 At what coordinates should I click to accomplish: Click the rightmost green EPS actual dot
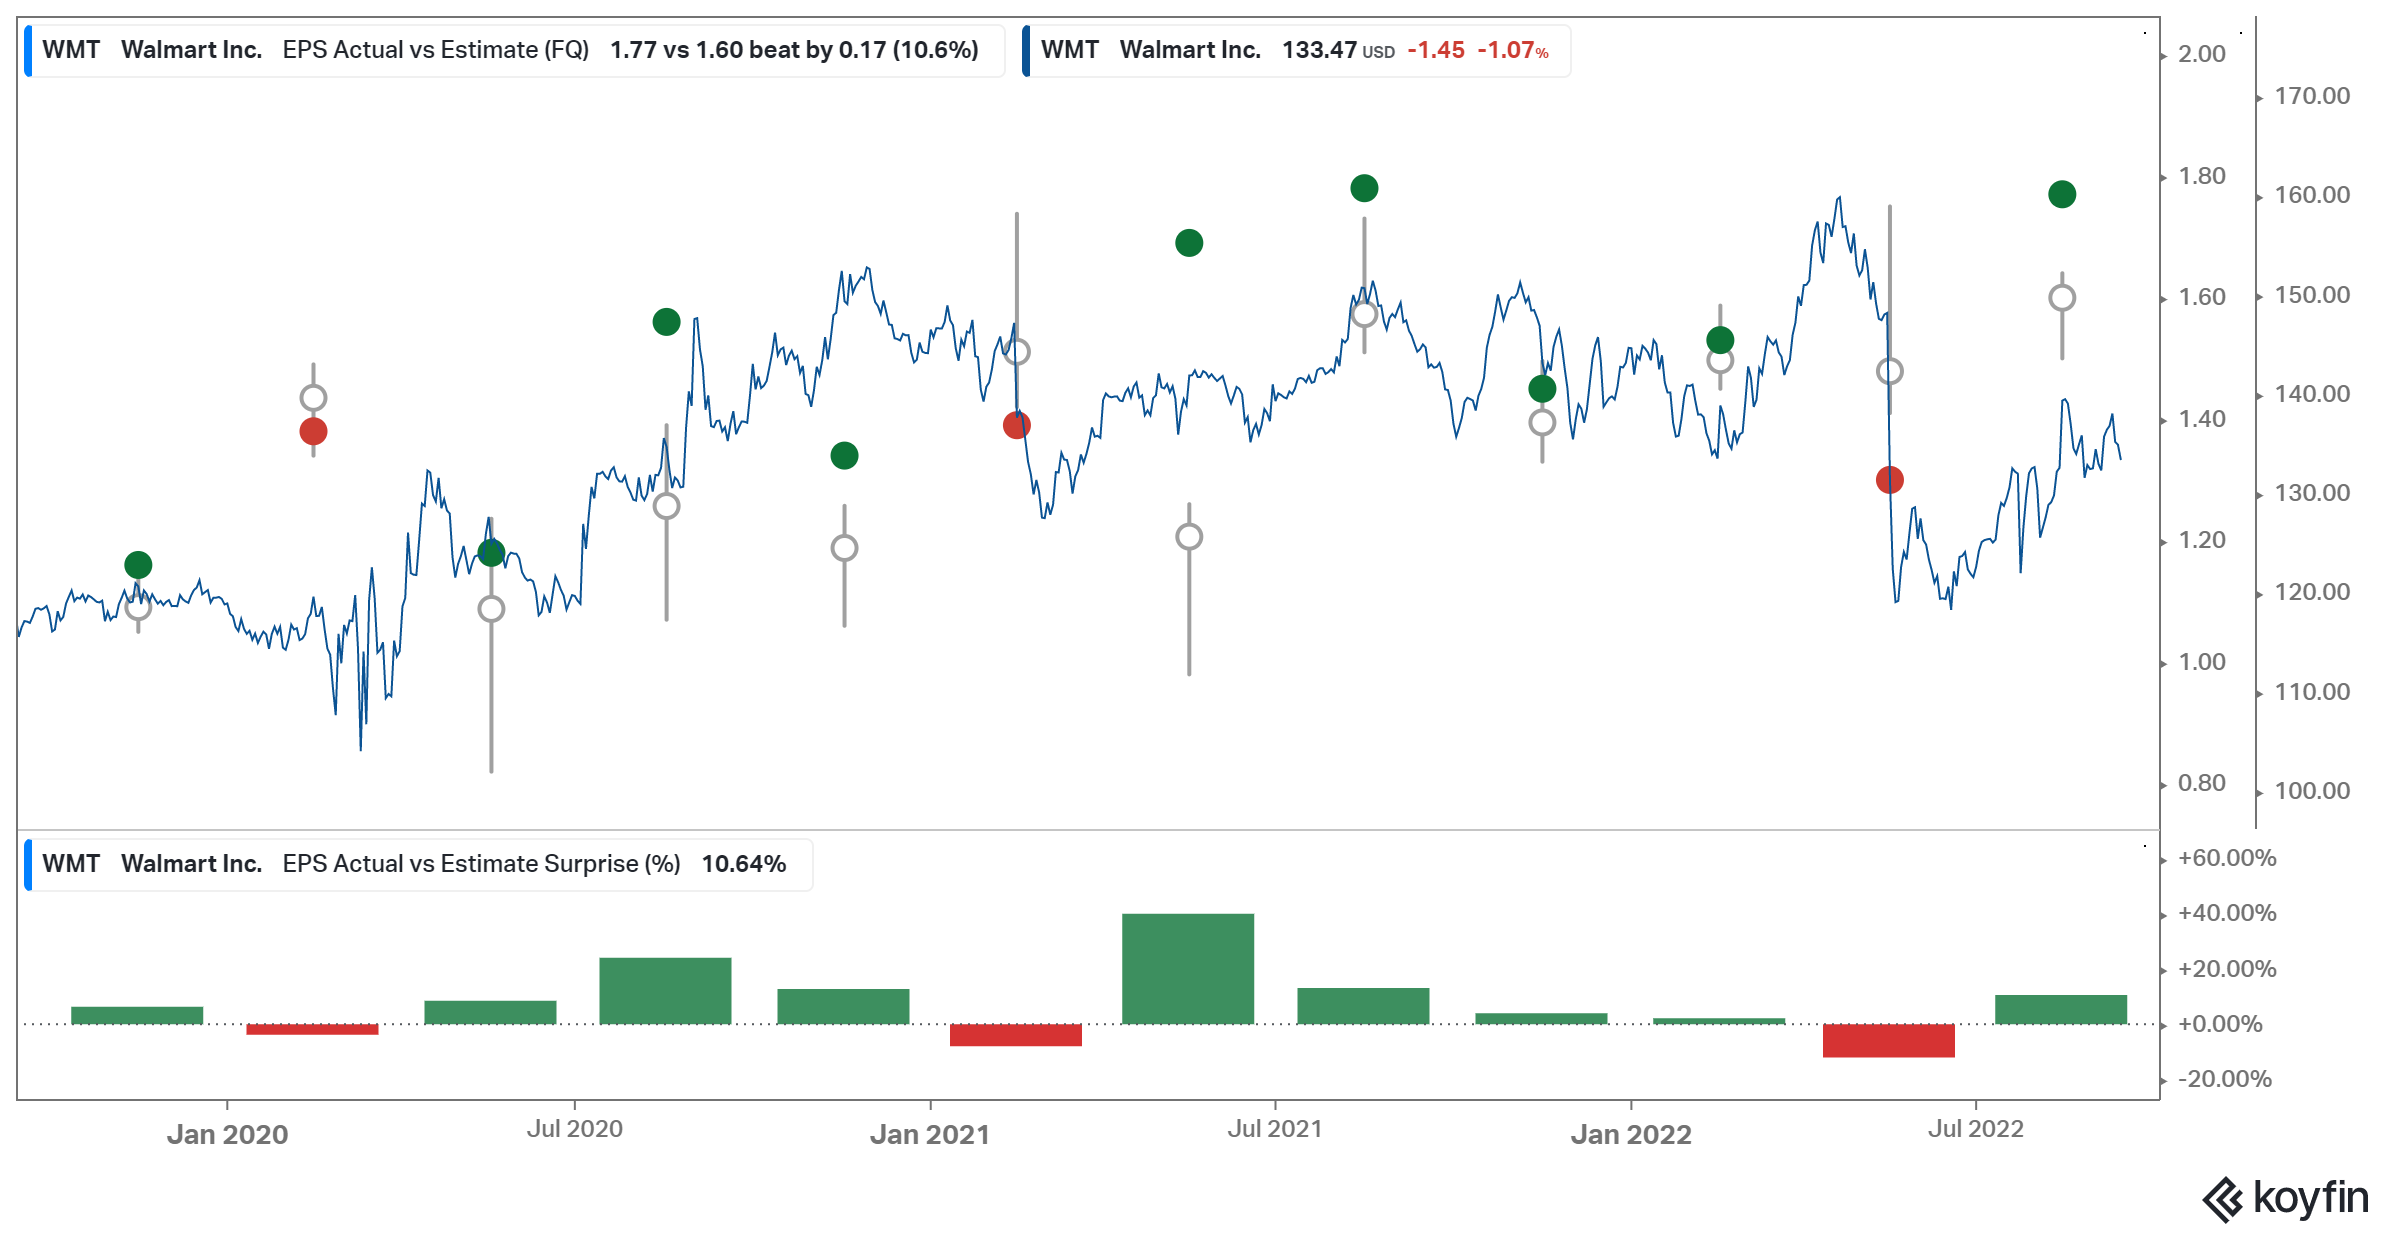click(2062, 194)
